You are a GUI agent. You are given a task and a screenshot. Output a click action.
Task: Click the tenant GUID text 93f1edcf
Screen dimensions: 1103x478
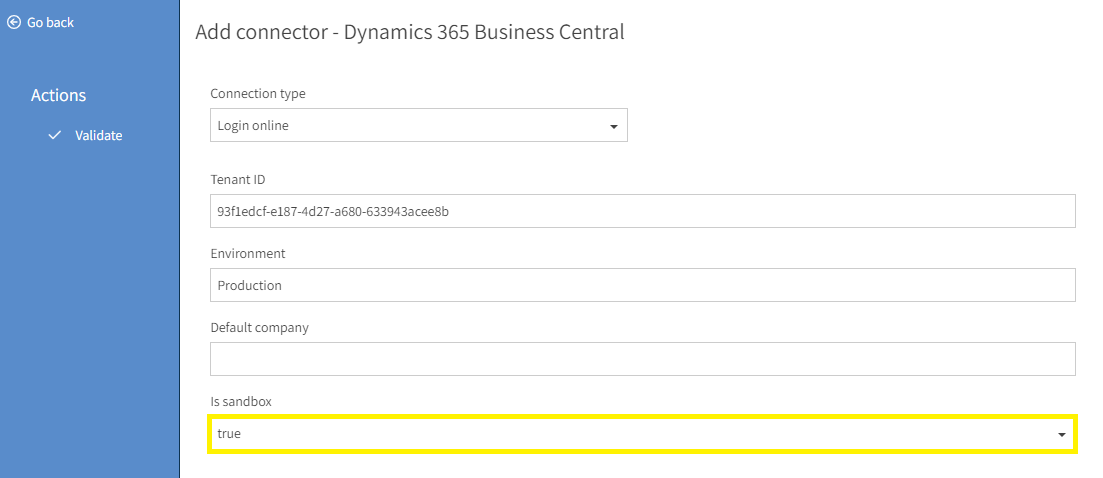(333, 212)
